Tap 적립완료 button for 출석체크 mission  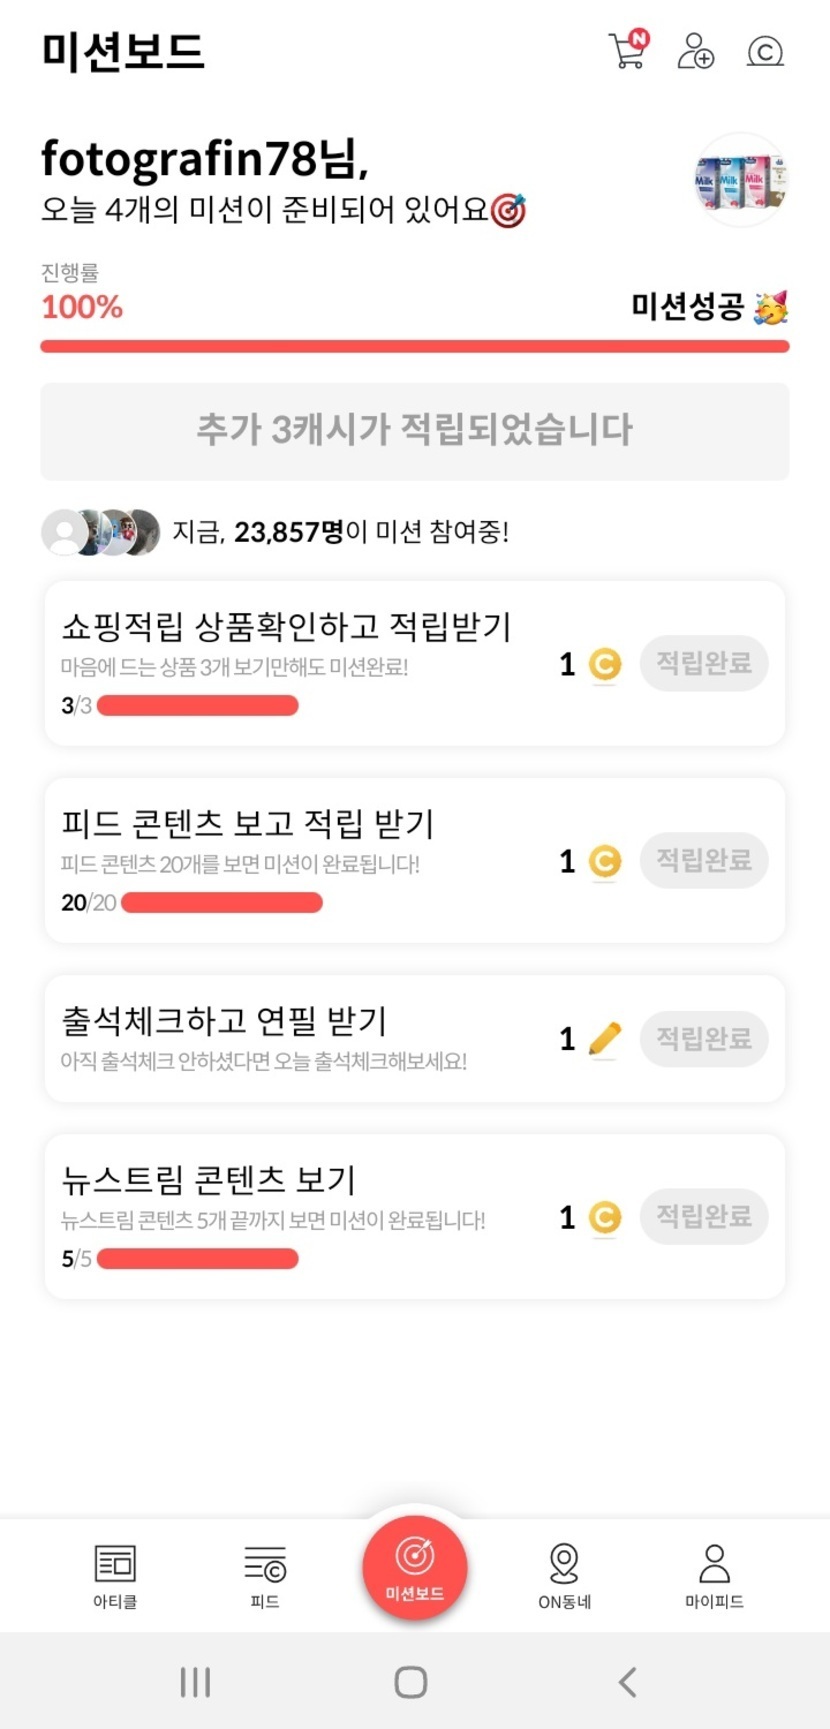(703, 1038)
